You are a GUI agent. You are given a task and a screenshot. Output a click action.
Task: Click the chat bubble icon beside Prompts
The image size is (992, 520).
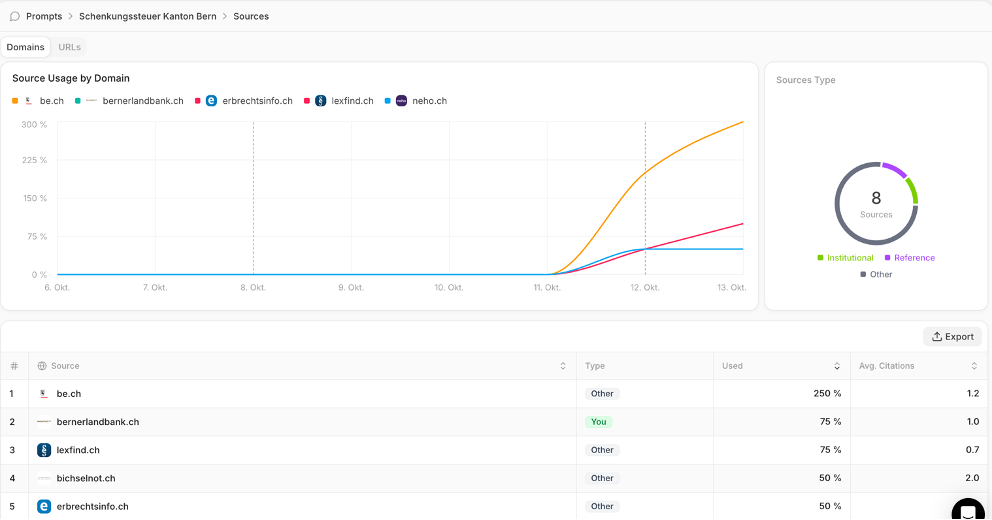tap(15, 16)
